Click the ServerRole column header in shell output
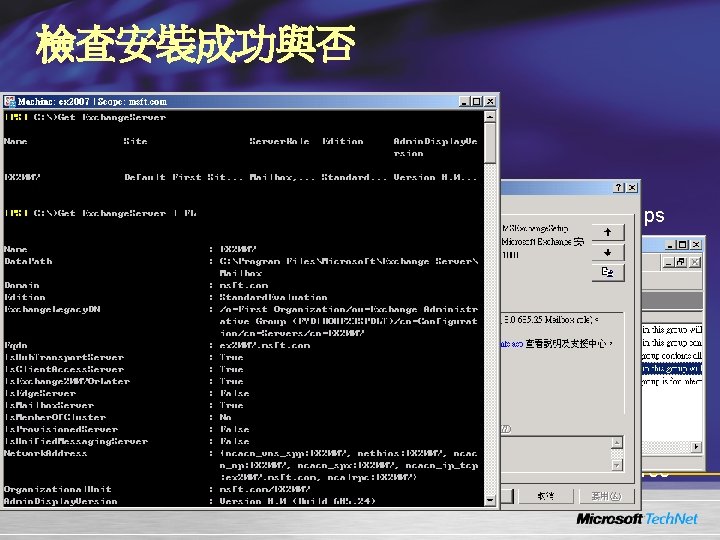 point(280,141)
